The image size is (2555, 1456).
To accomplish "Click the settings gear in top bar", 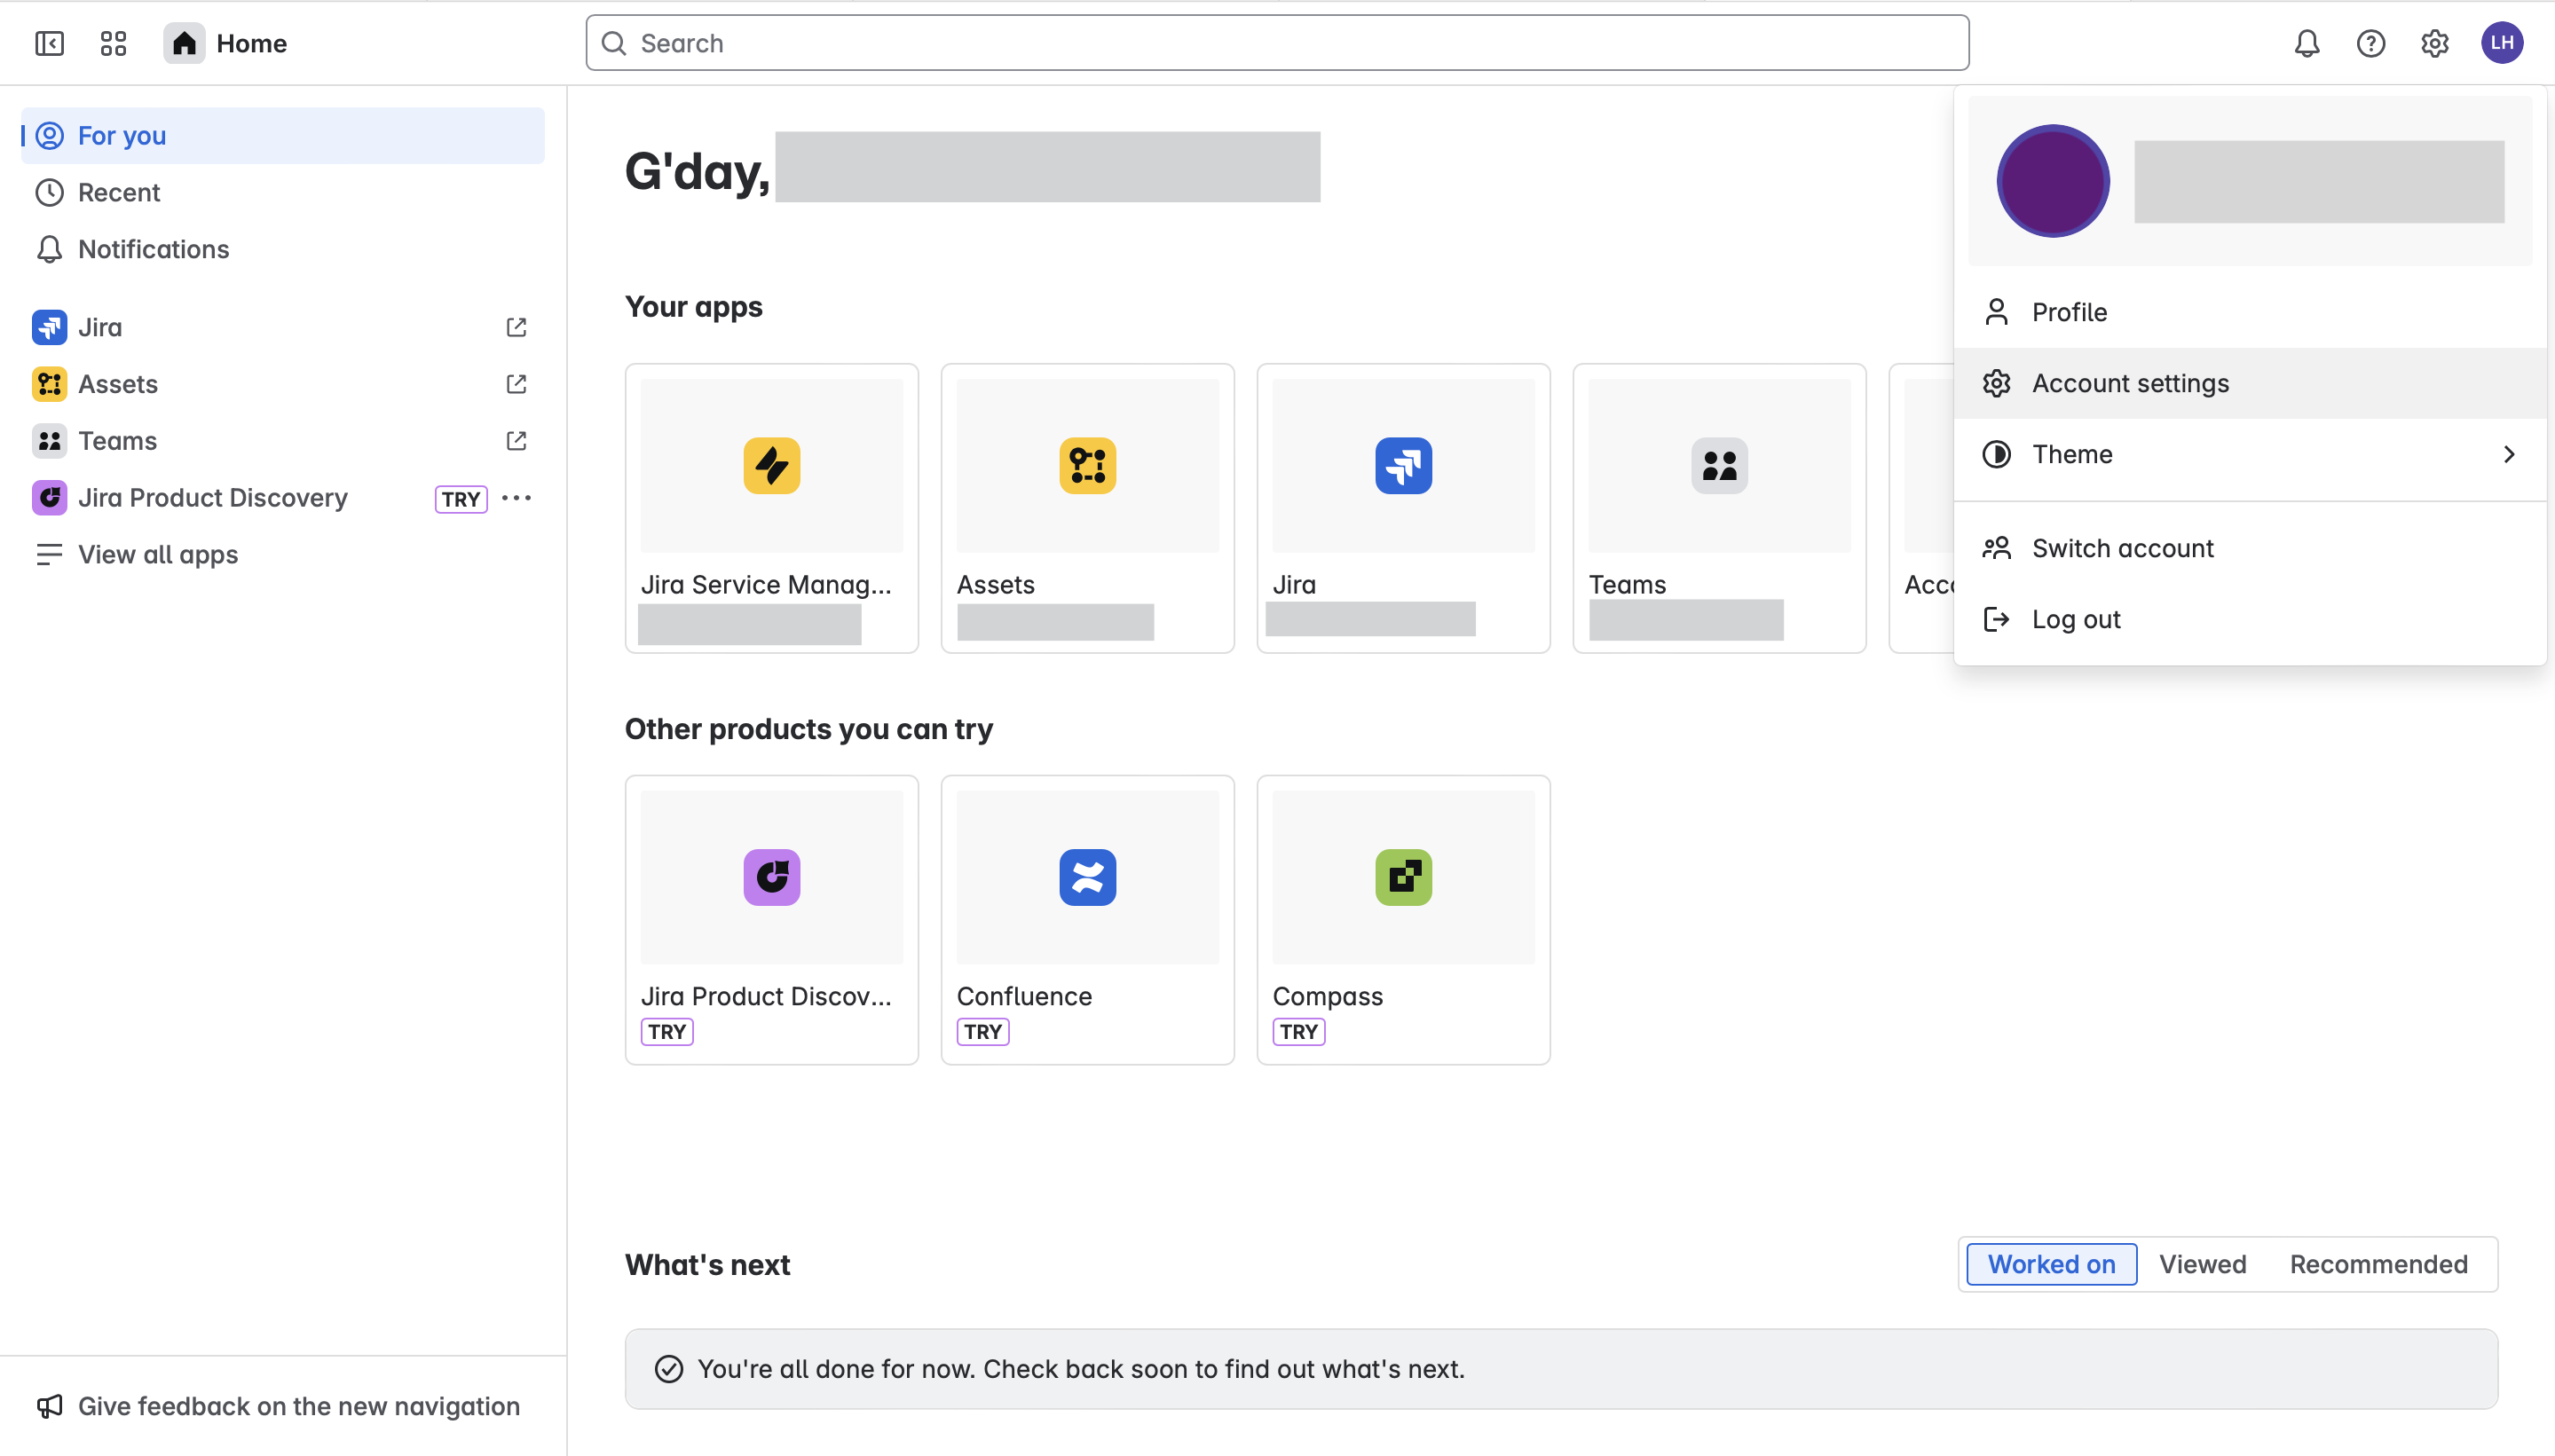I will coord(2434,43).
